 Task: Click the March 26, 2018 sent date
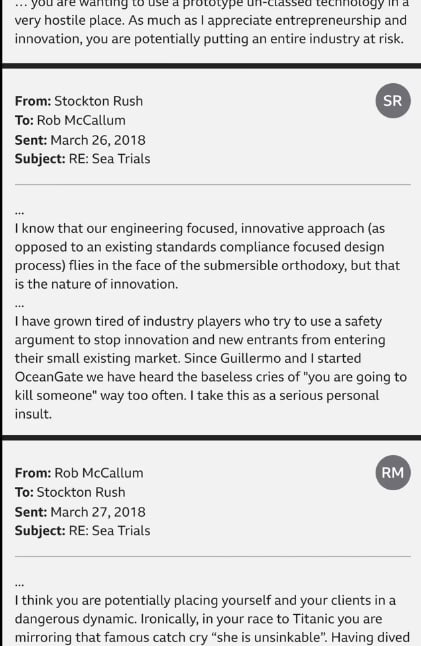point(98,140)
